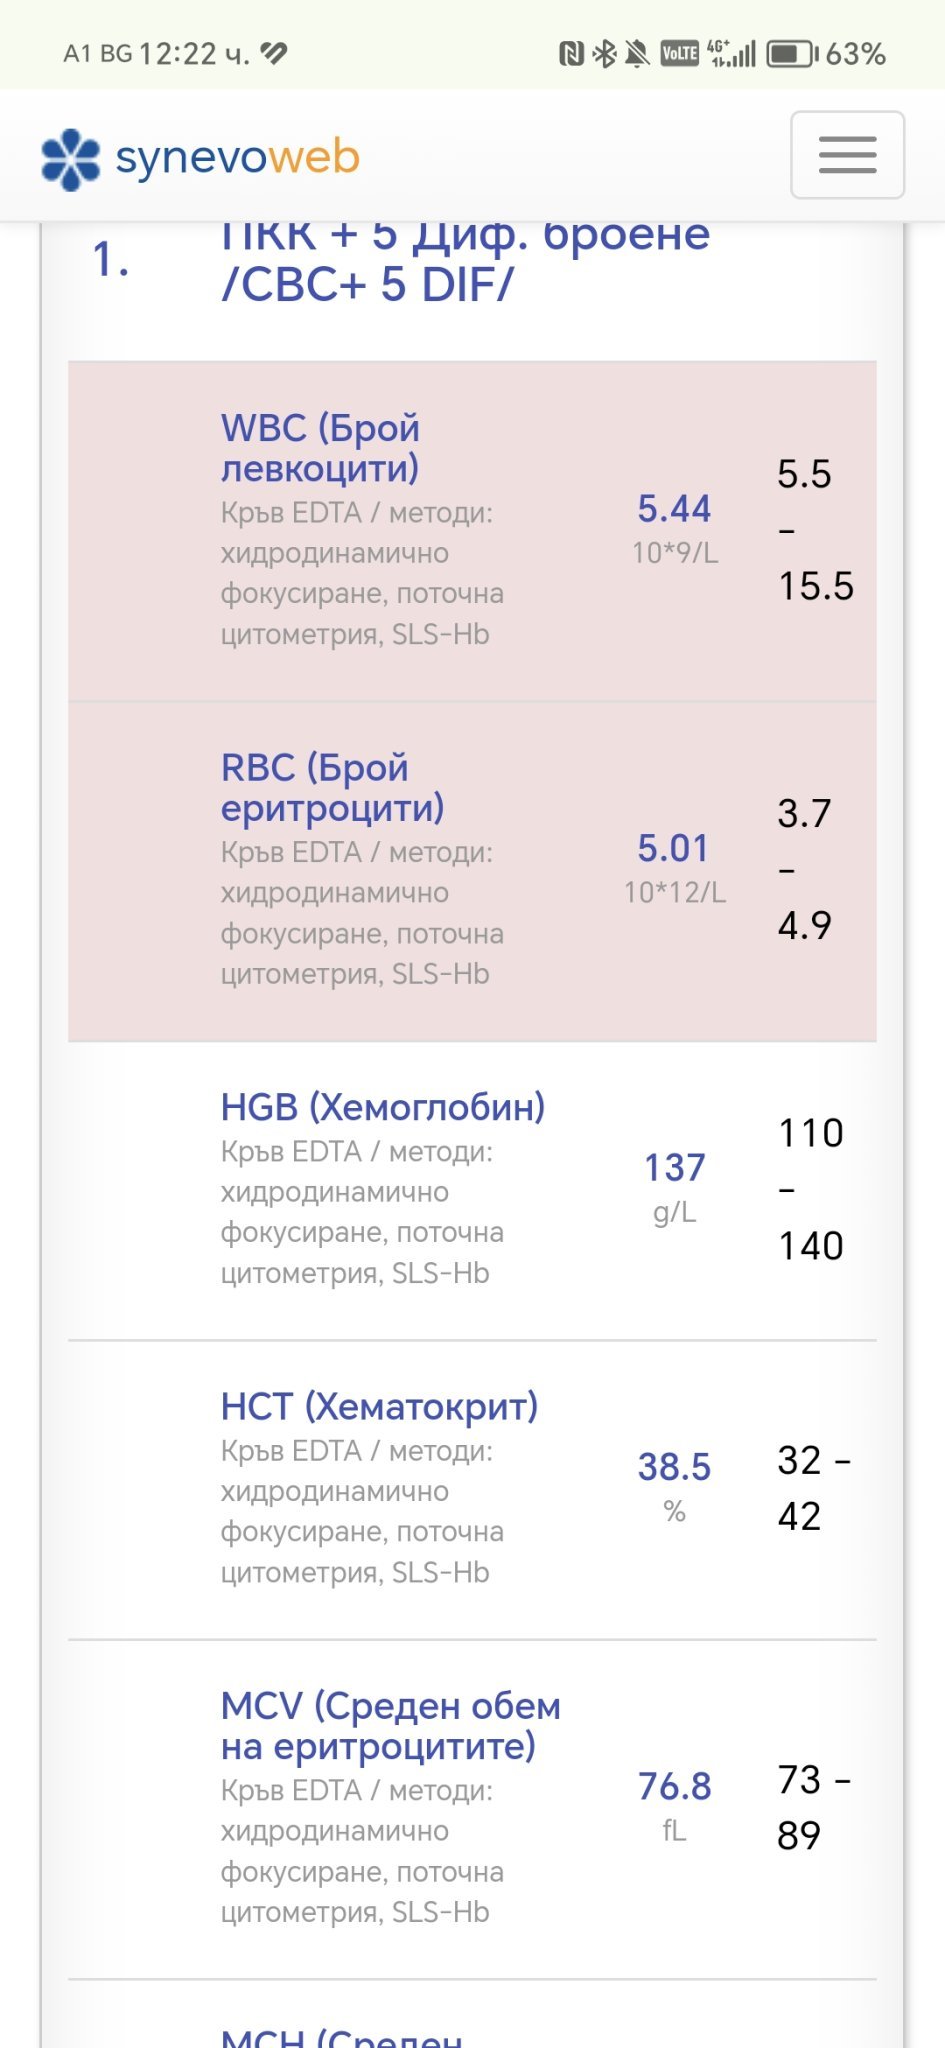The height and width of the screenshot is (2048, 945).
Task: Open the hamburger navigation menu
Action: [847, 155]
